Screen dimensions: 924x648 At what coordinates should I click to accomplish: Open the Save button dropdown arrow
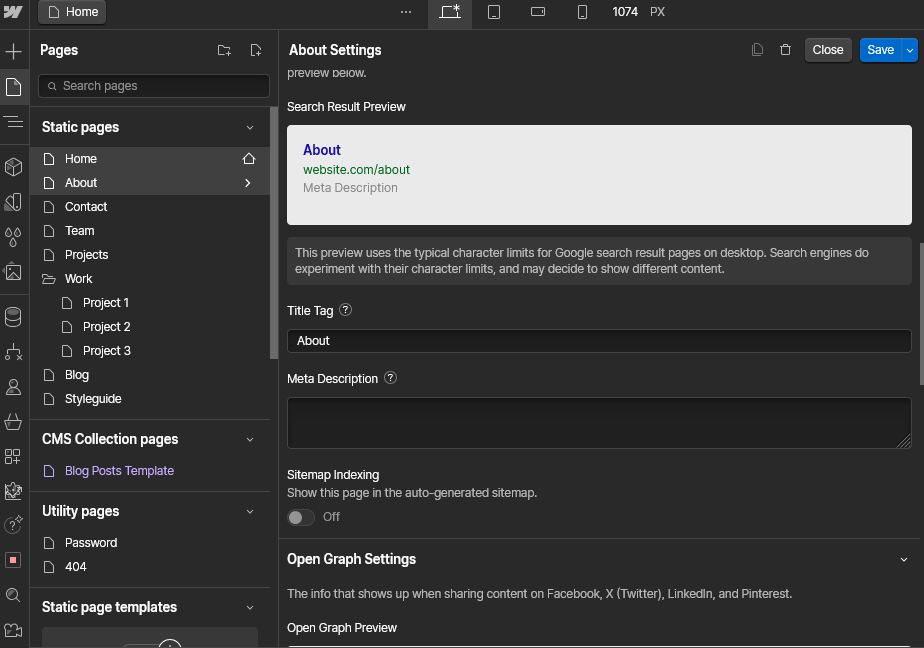pyautogui.click(x=910, y=50)
